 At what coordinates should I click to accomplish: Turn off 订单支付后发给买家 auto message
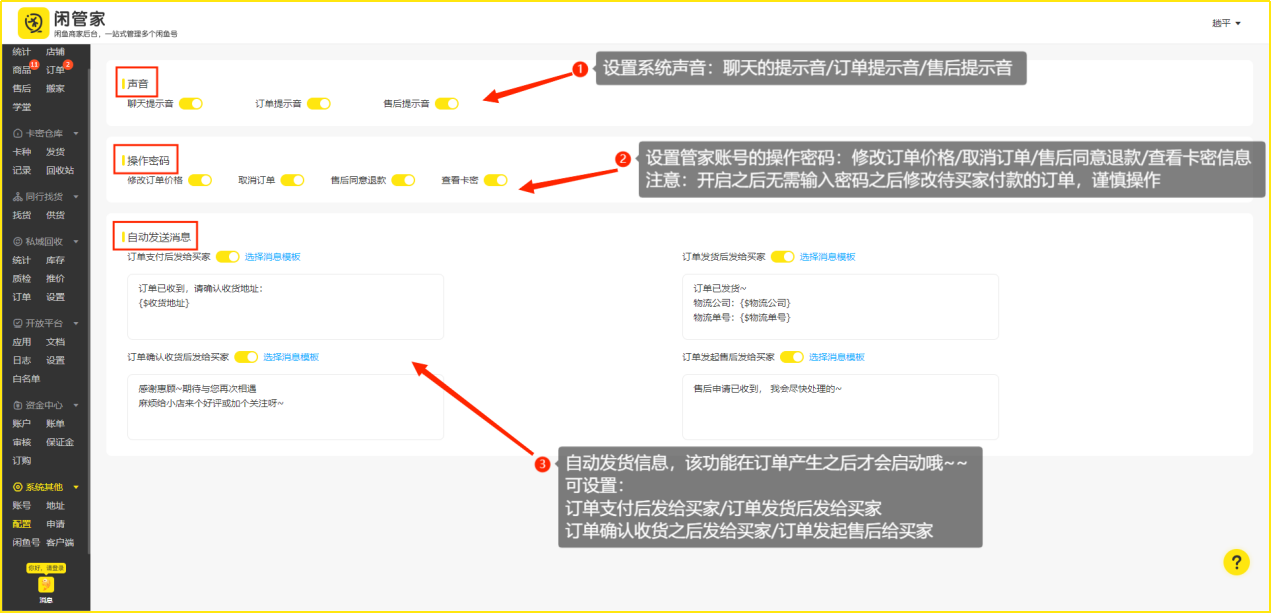pyautogui.click(x=228, y=257)
